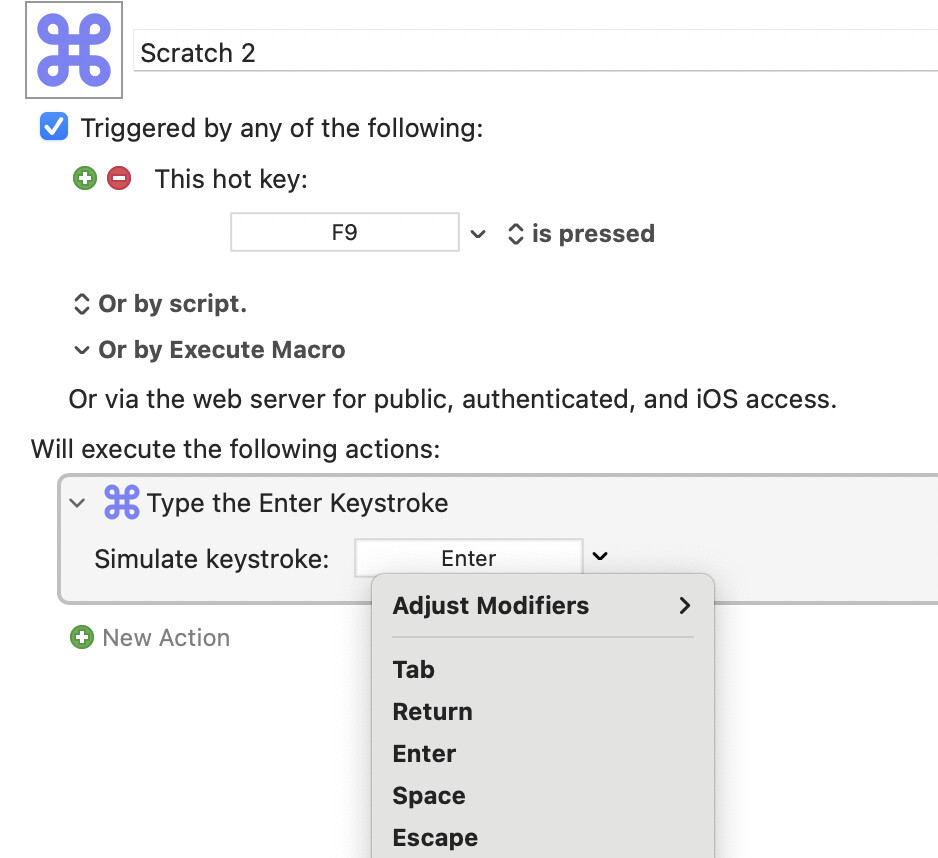The height and width of the screenshot is (858, 938).
Task: Collapse the Type the Enter Keystroke action
Action: click(78, 502)
